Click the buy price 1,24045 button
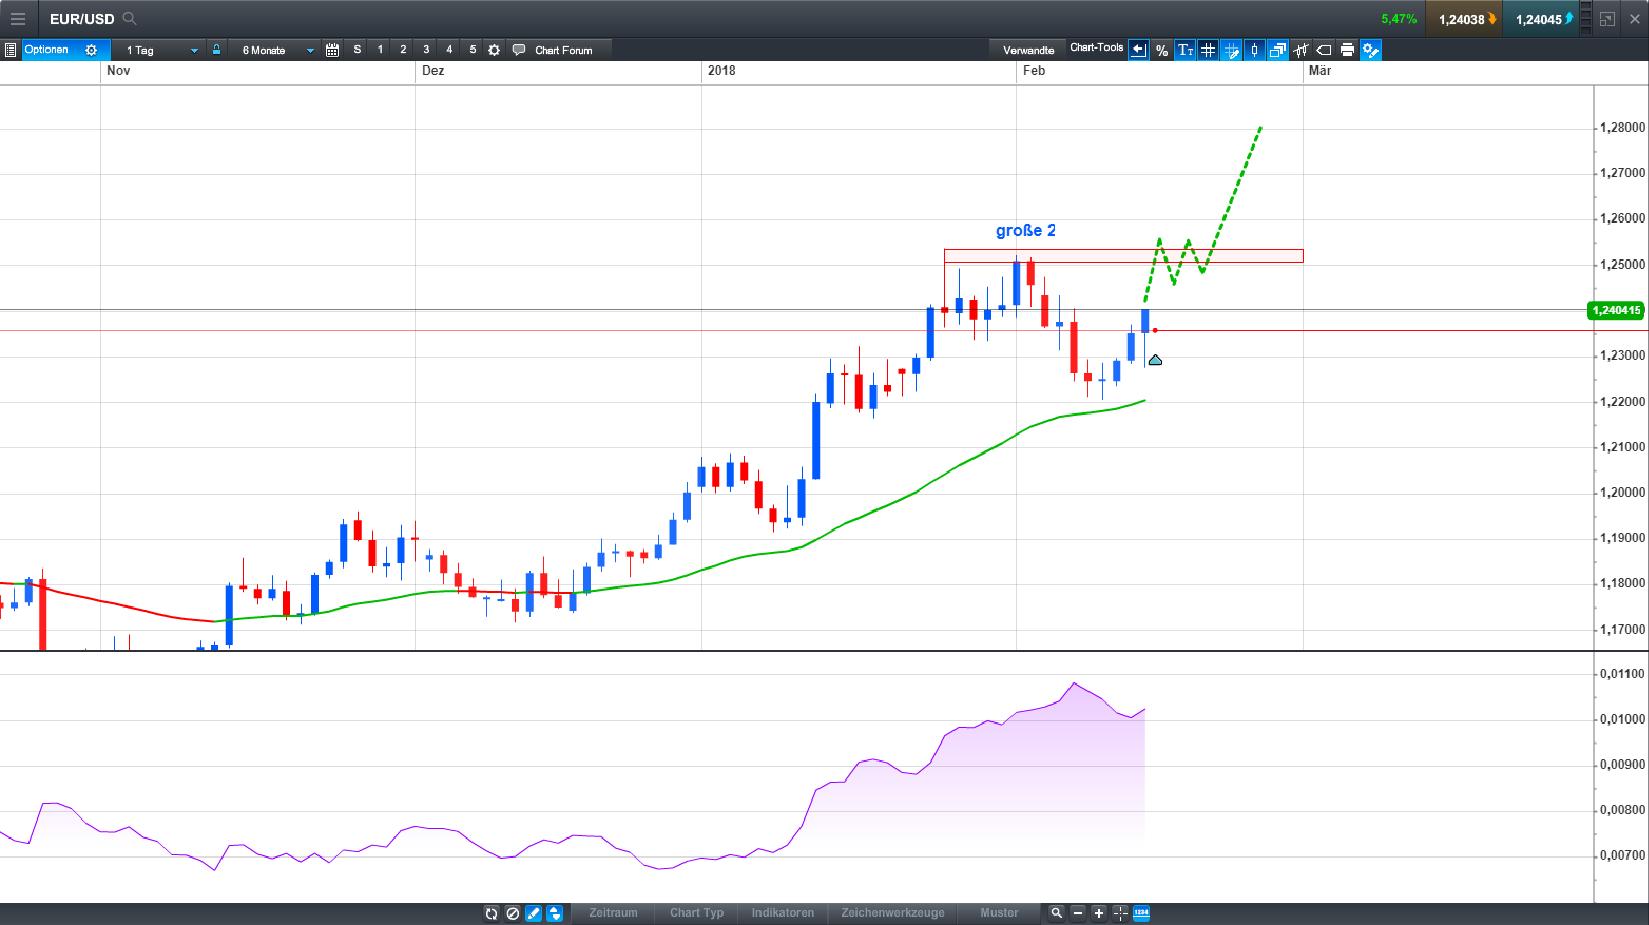Image resolution: width=1649 pixels, height=925 pixels. [x=1540, y=17]
